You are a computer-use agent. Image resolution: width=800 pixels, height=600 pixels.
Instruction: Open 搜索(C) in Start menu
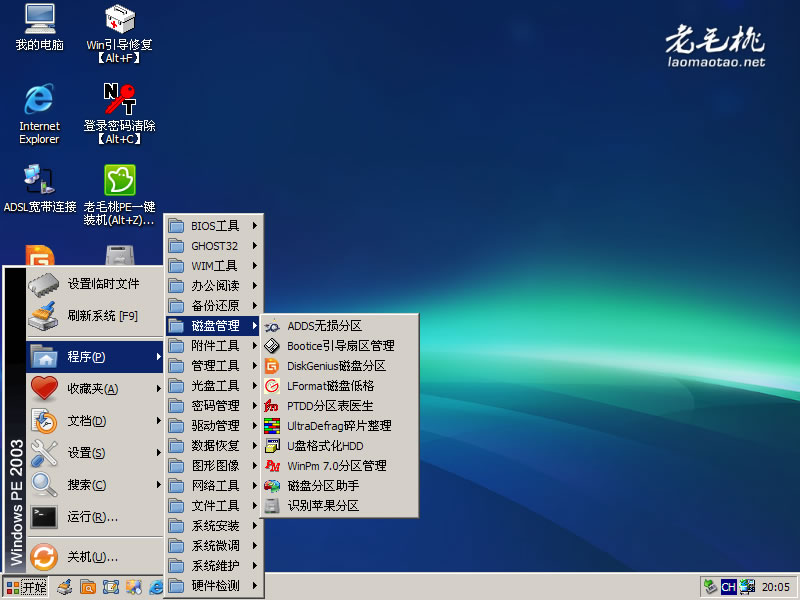tap(95, 485)
